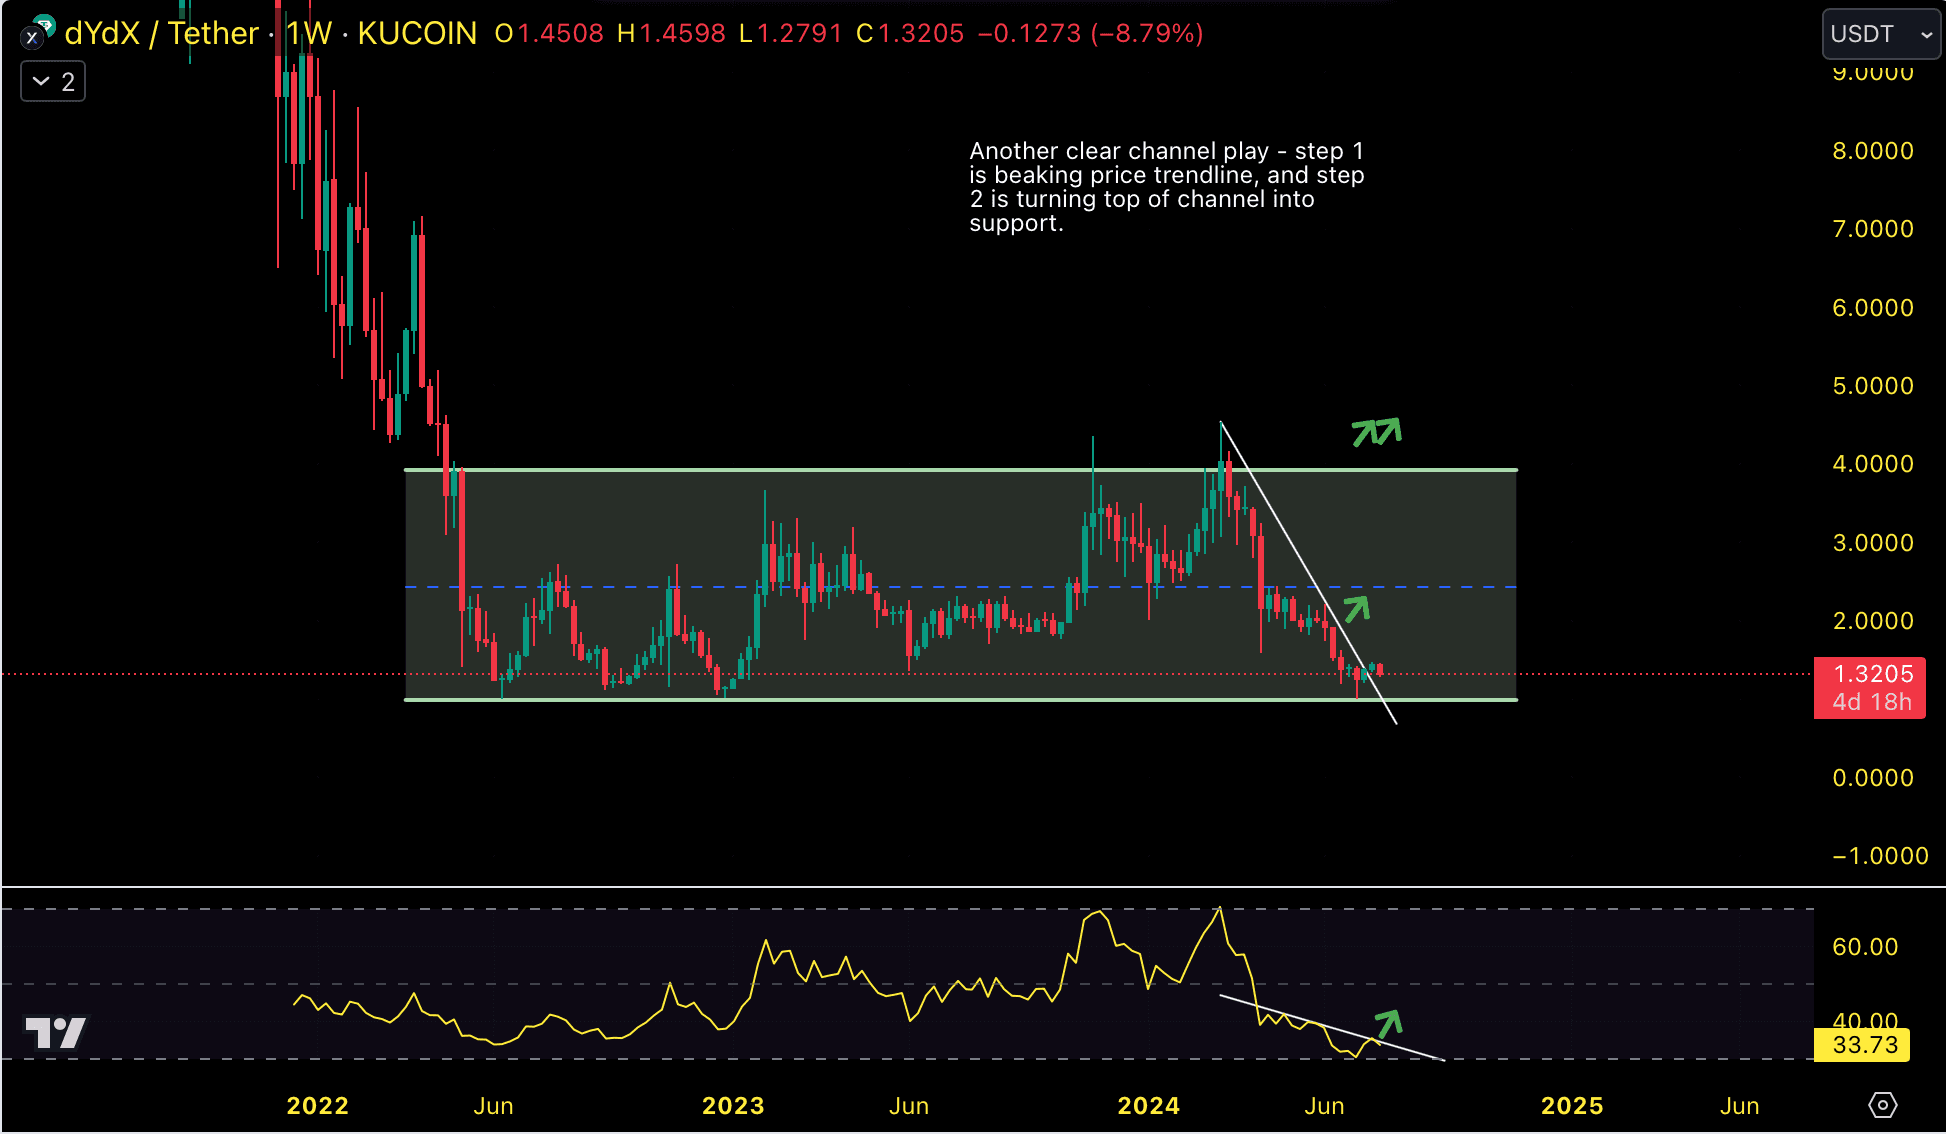The image size is (1946, 1134).
Task: Click the 2022 time axis label
Action: coord(318,1106)
